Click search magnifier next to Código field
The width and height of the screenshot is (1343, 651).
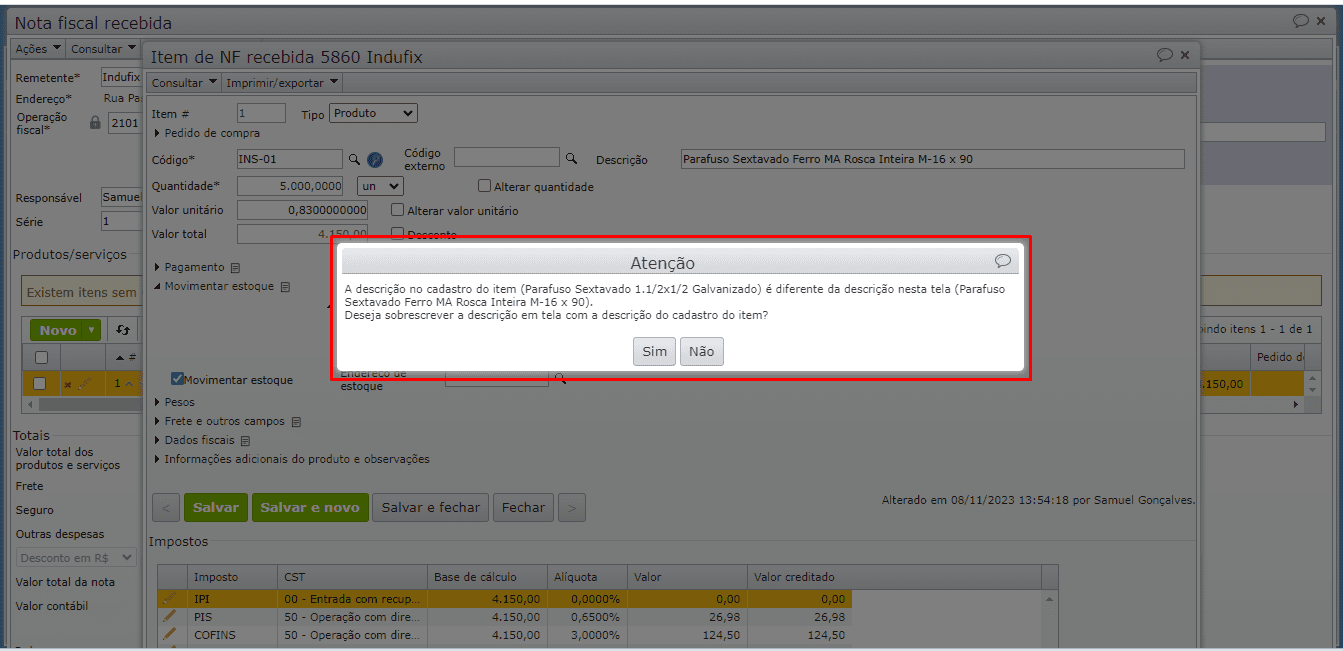[354, 159]
